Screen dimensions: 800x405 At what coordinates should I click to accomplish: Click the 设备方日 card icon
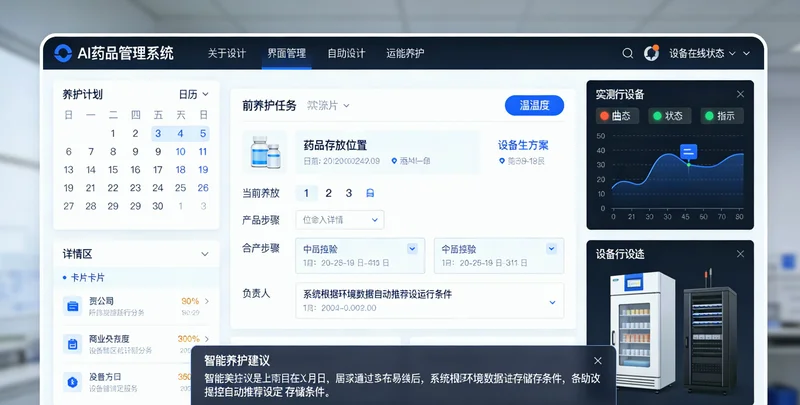pos(73,382)
